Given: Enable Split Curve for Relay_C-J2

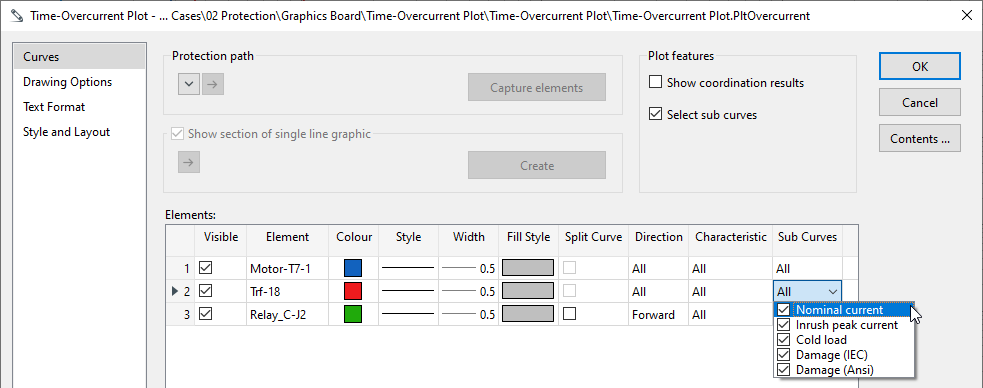Looking at the screenshot, I should click(x=569, y=314).
